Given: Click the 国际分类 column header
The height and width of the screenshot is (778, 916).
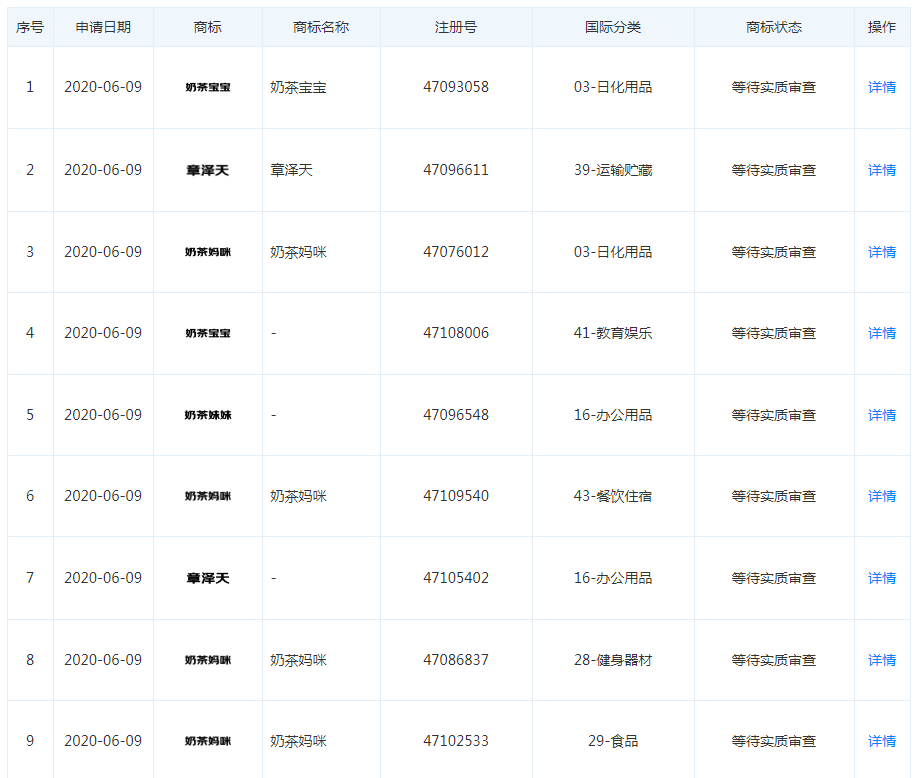Looking at the screenshot, I should point(613,27).
